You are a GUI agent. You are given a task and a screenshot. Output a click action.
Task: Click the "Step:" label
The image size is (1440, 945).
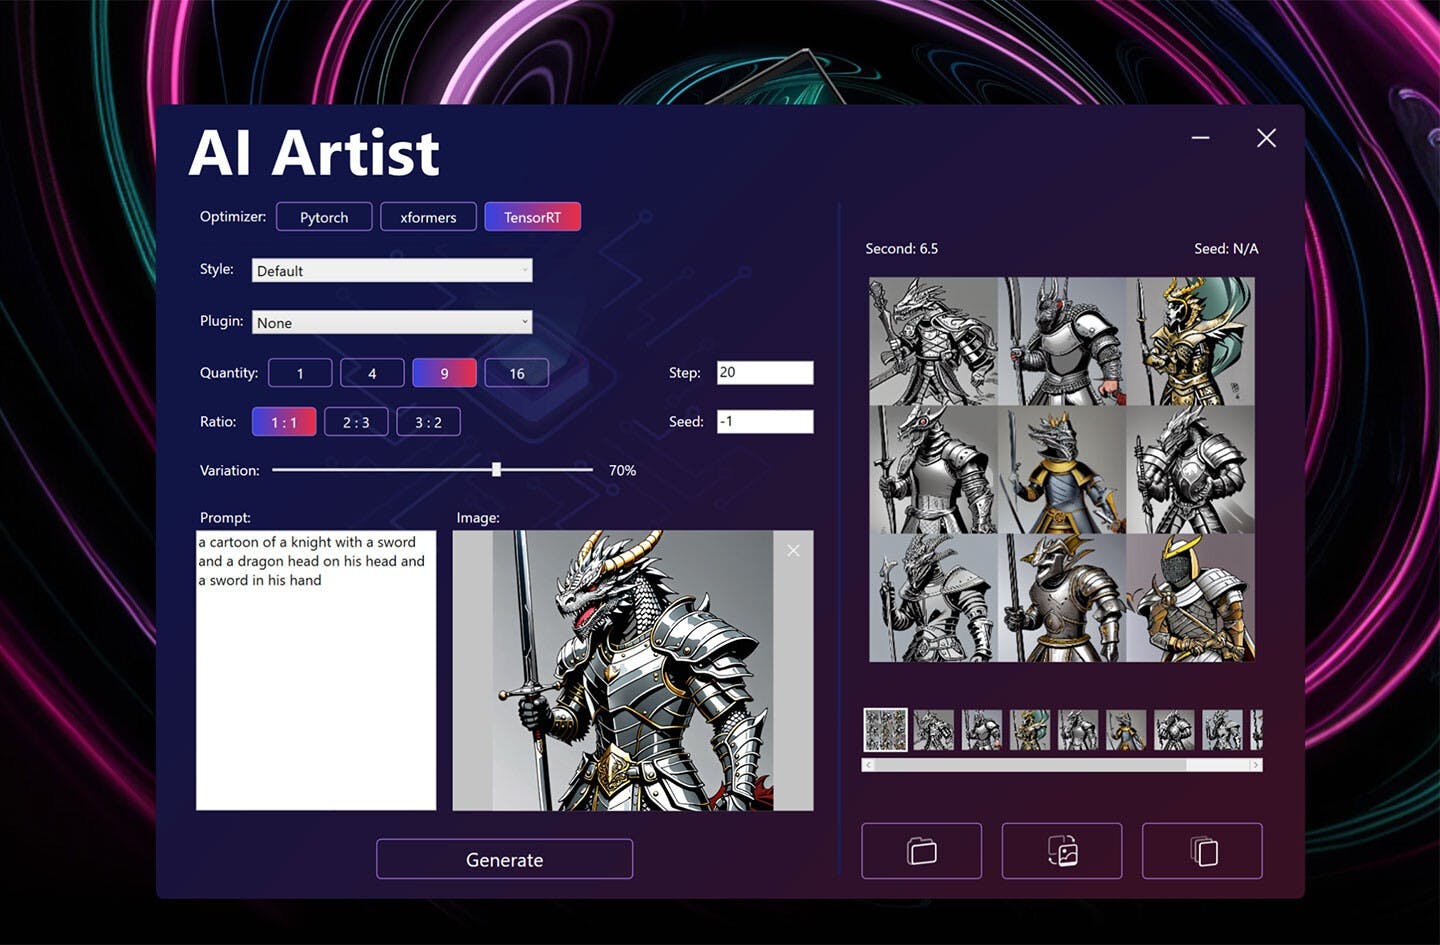pos(685,373)
